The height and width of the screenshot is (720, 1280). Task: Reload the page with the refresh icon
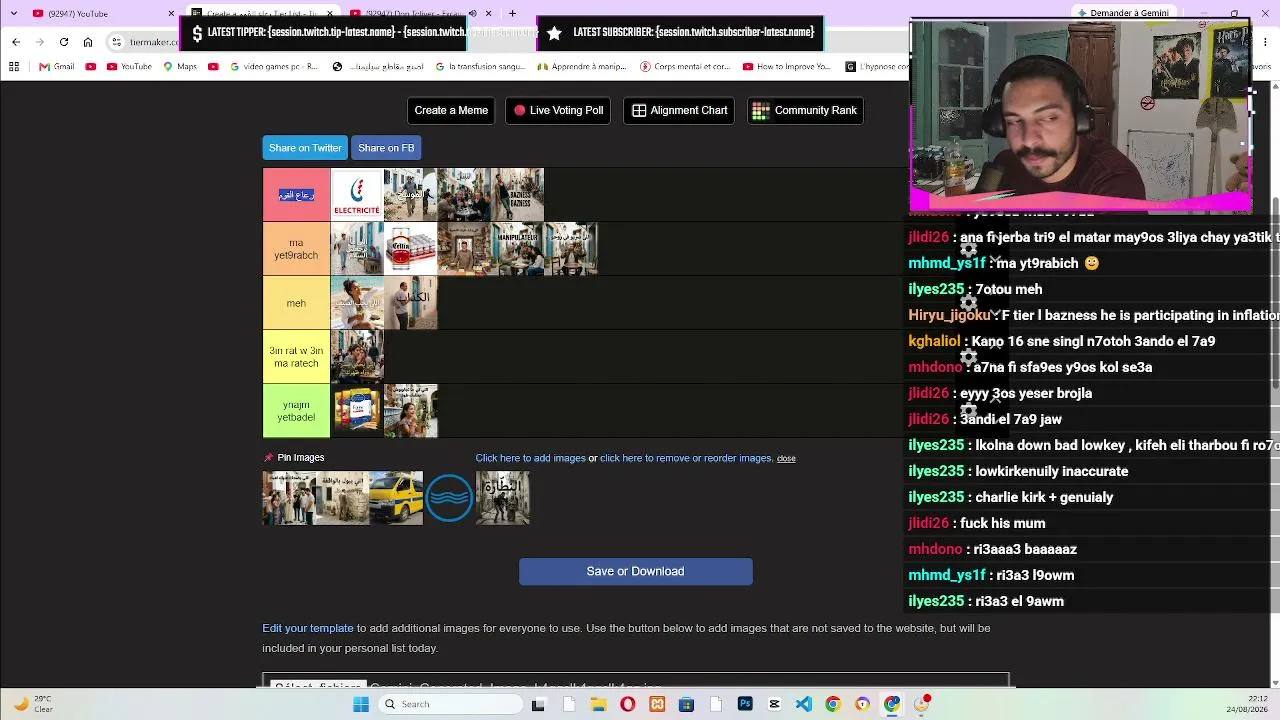pos(64,42)
